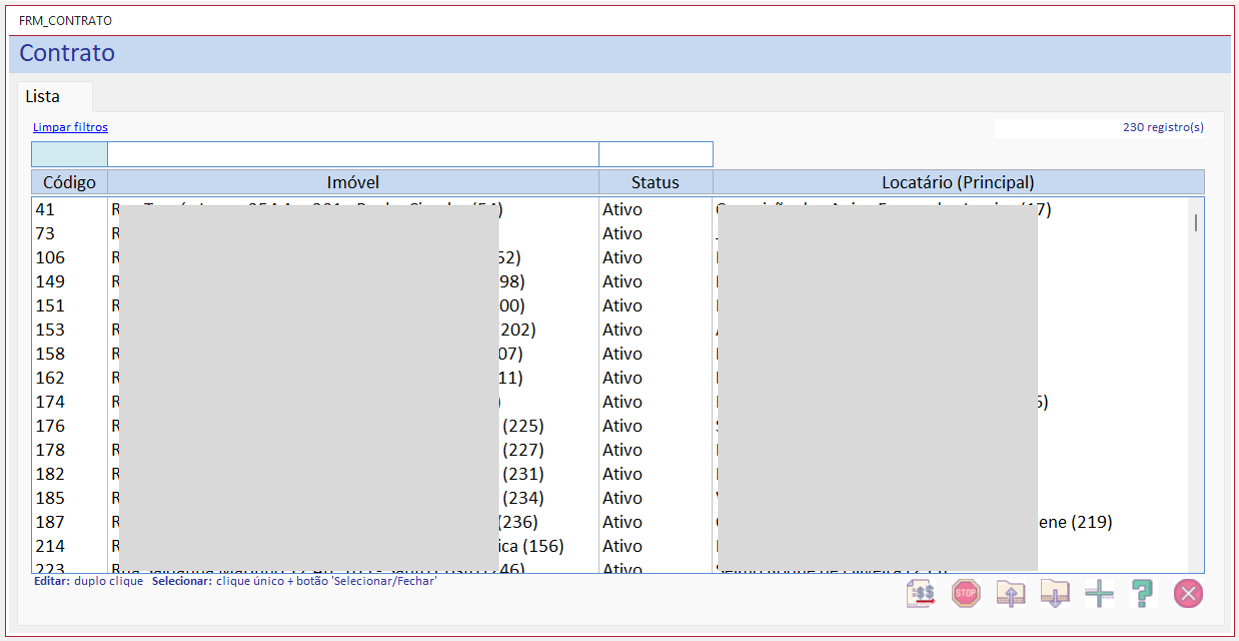
Task: Focus the Status filter field
Action: click(x=656, y=154)
